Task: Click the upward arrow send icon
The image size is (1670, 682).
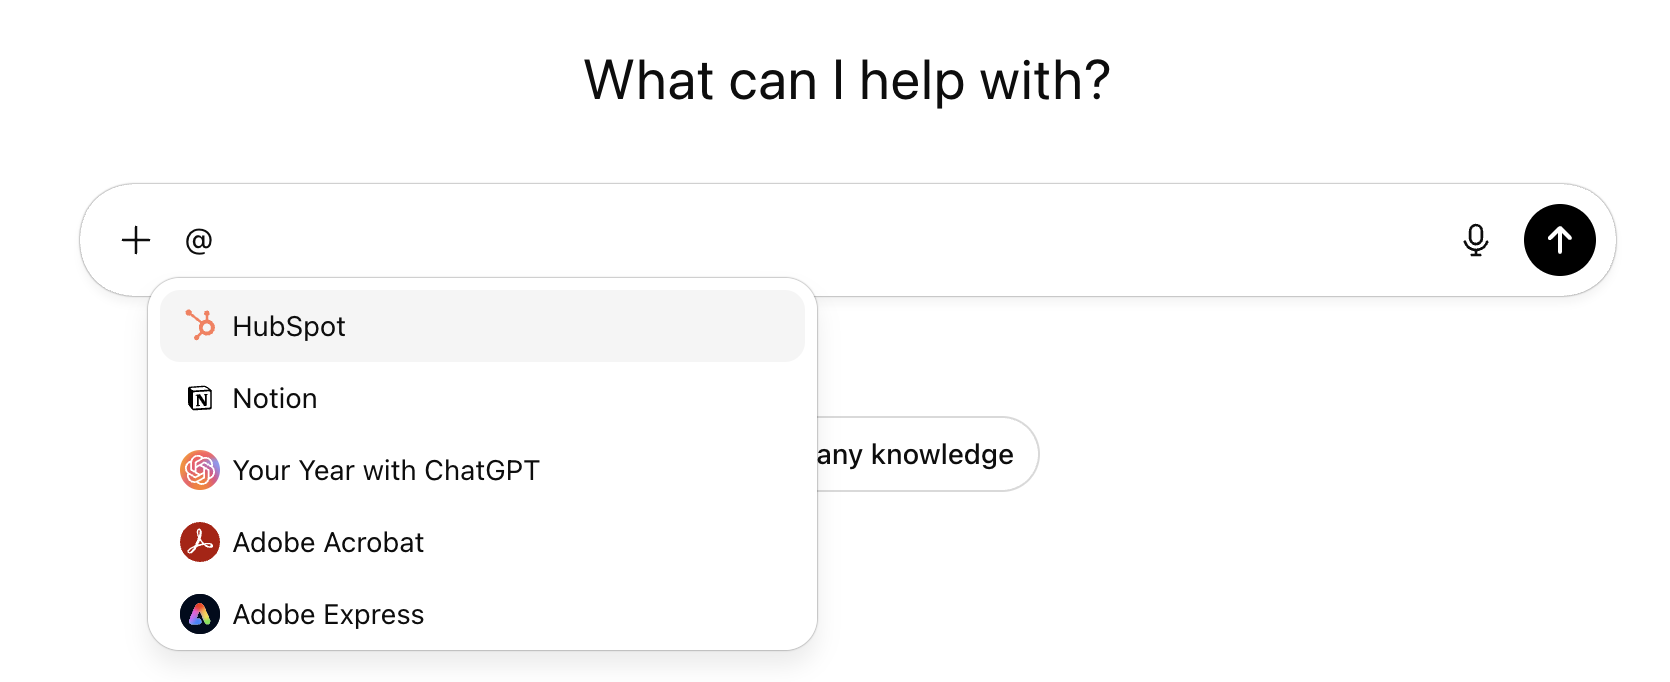Action: (1560, 240)
